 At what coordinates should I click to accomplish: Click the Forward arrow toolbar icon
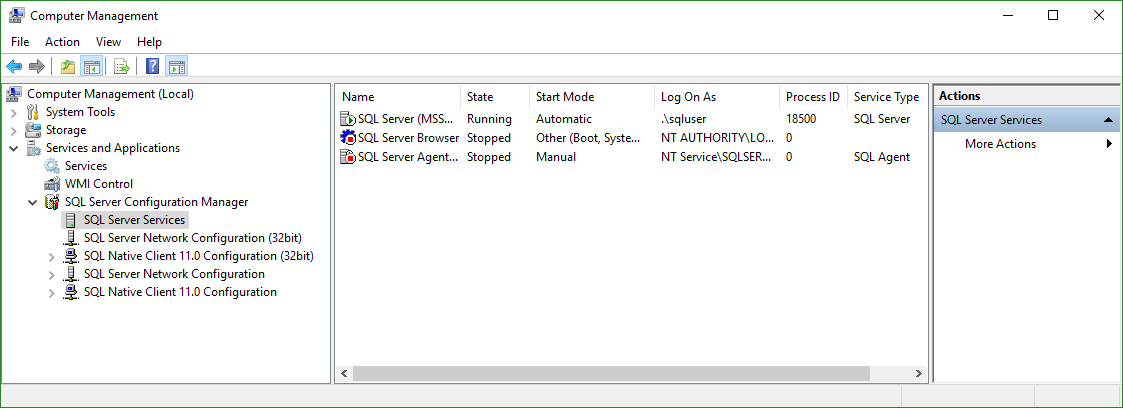coord(37,67)
